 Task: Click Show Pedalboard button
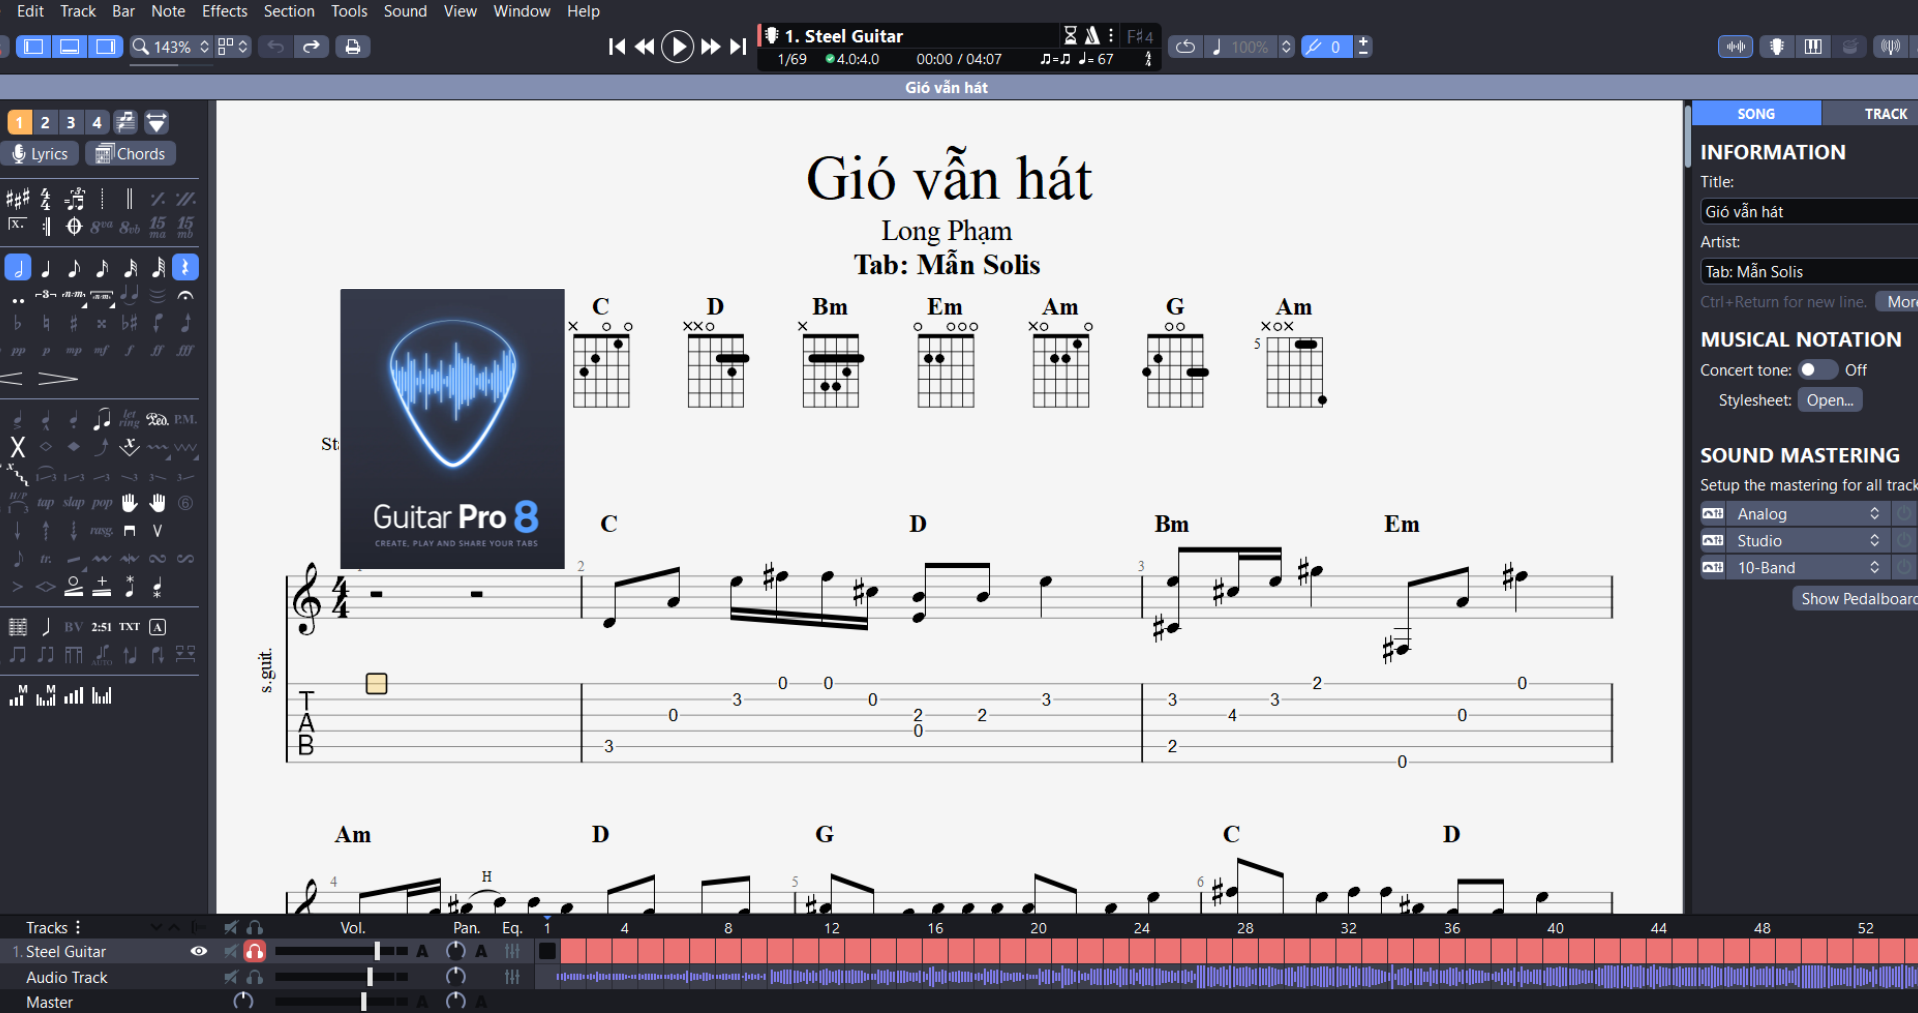tap(1856, 598)
